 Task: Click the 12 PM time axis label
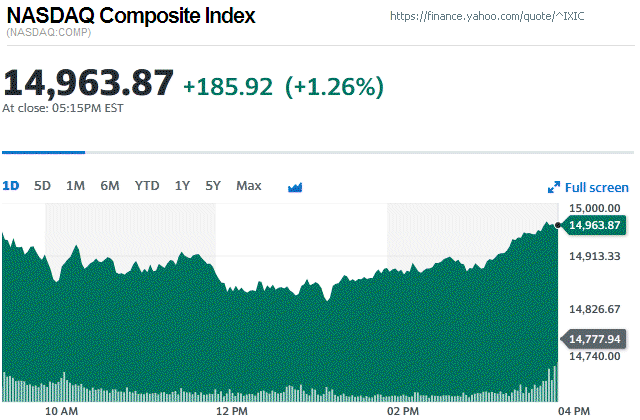click(x=232, y=411)
